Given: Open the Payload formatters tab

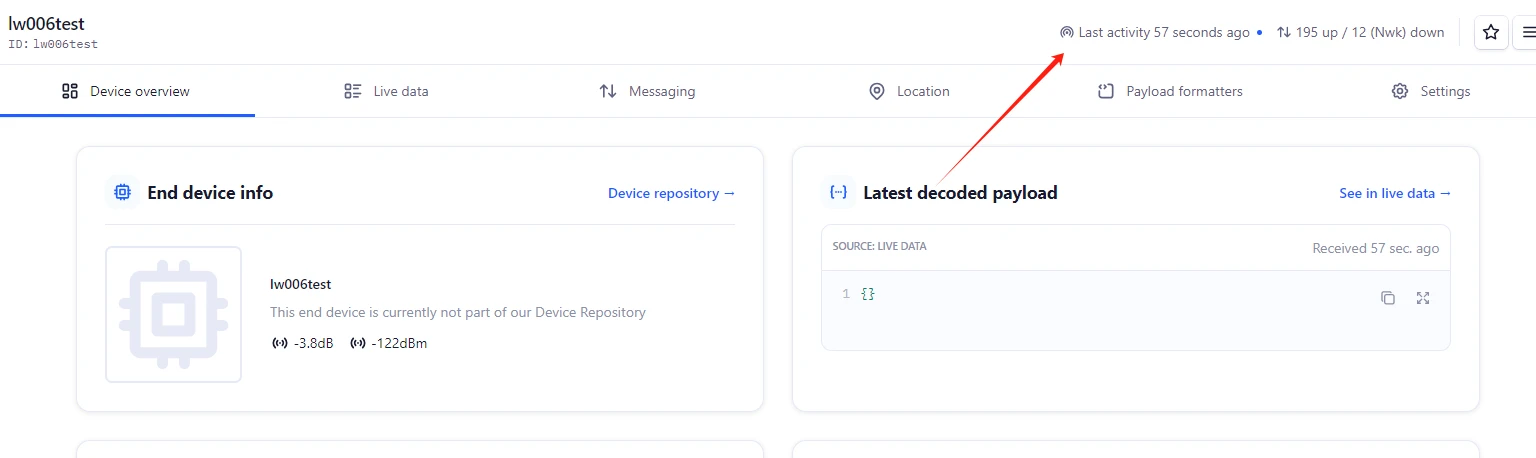Looking at the screenshot, I should (1170, 91).
